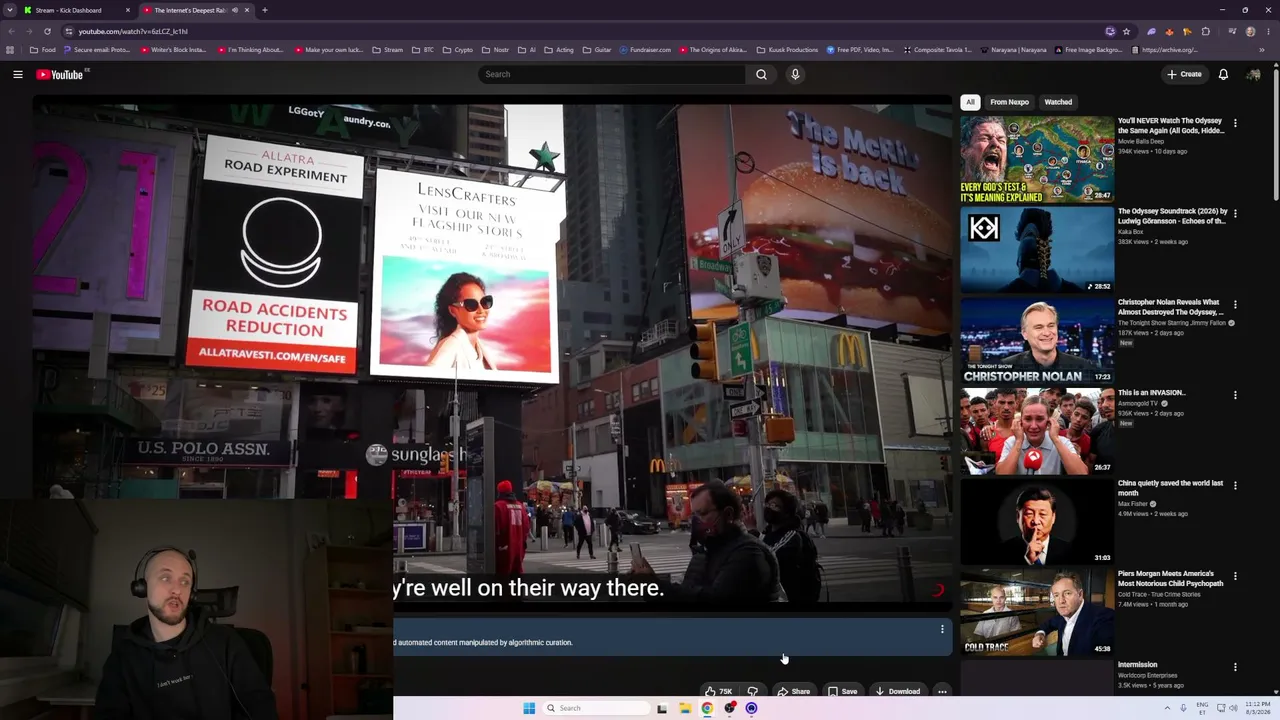Image resolution: width=1280 pixels, height=720 pixels.
Task: Click the YouTube search input field
Action: click(612, 74)
